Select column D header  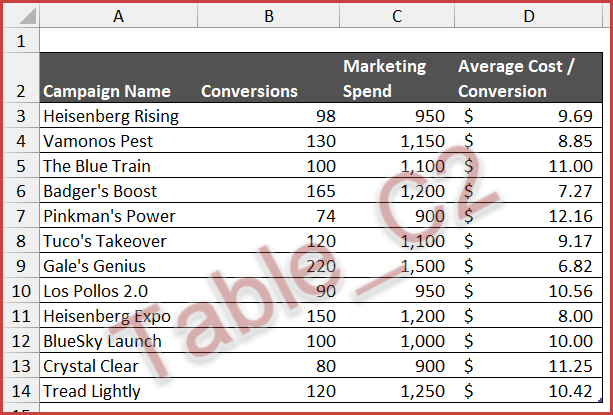528,16
